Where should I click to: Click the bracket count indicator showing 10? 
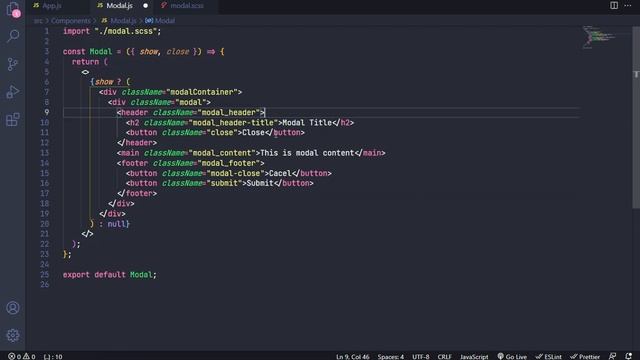53,356
